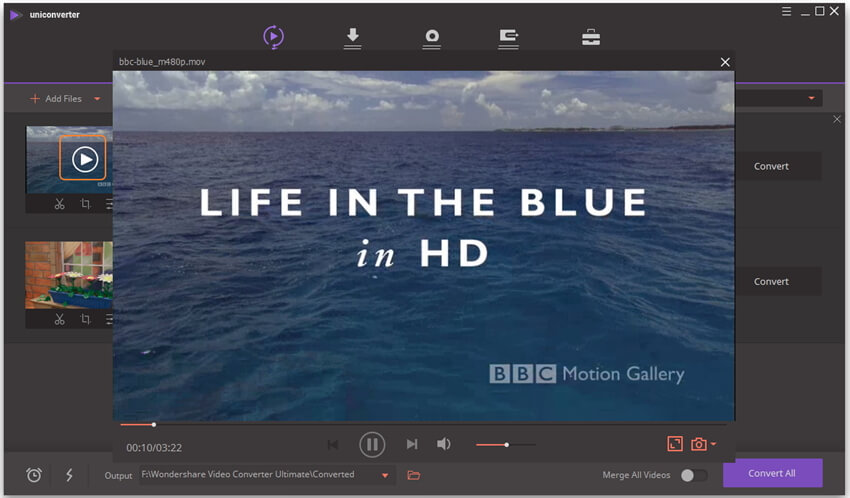
Task: Play the ocean video thumbnail
Action: pyautogui.click(x=83, y=158)
